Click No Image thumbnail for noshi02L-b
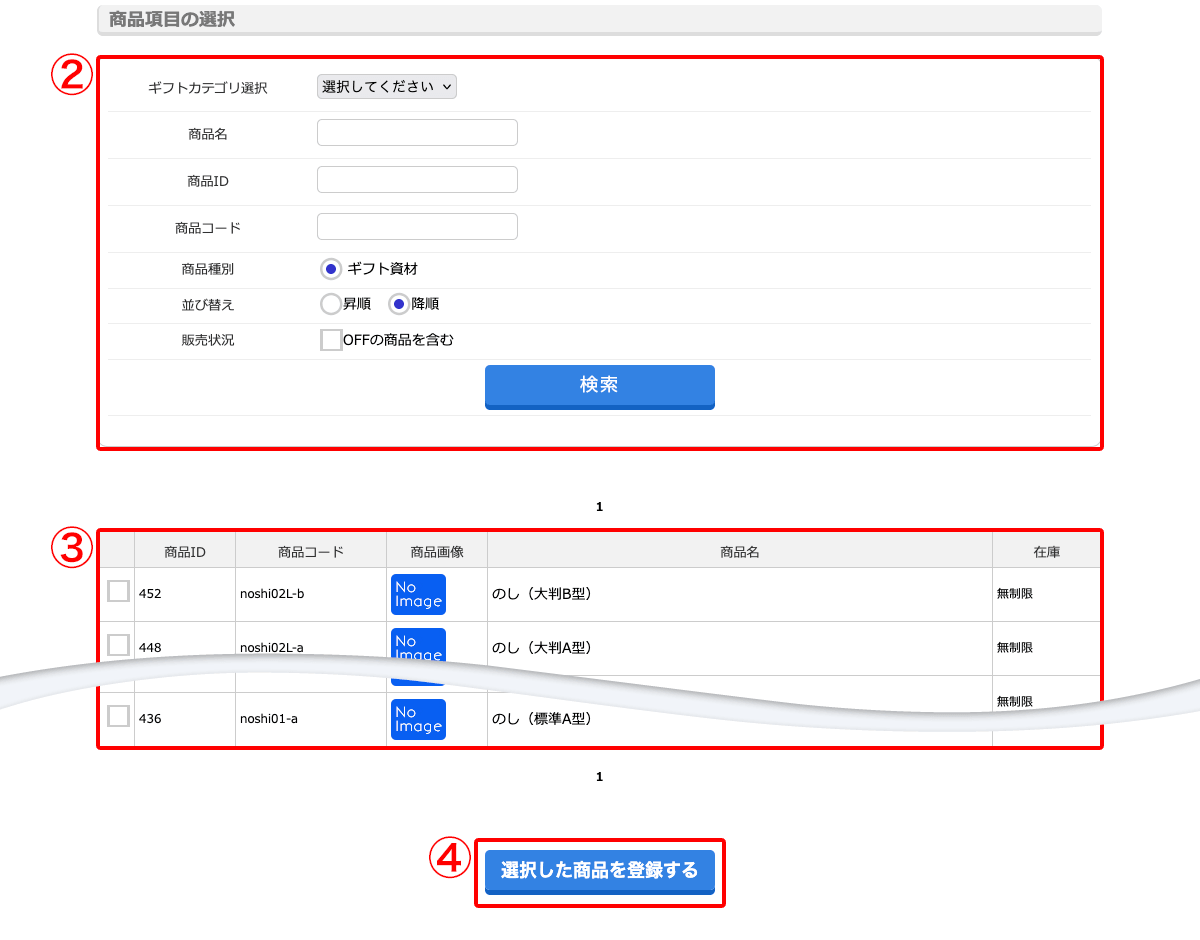The height and width of the screenshot is (940, 1200). [x=418, y=594]
